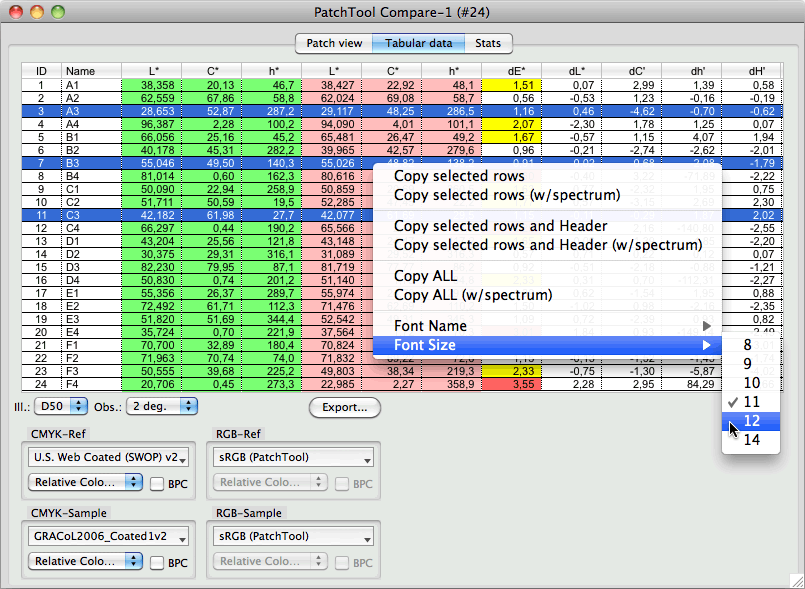Check the BPC box under RGB-Ref
Viewport: 805px width, 589px height.
341,483
